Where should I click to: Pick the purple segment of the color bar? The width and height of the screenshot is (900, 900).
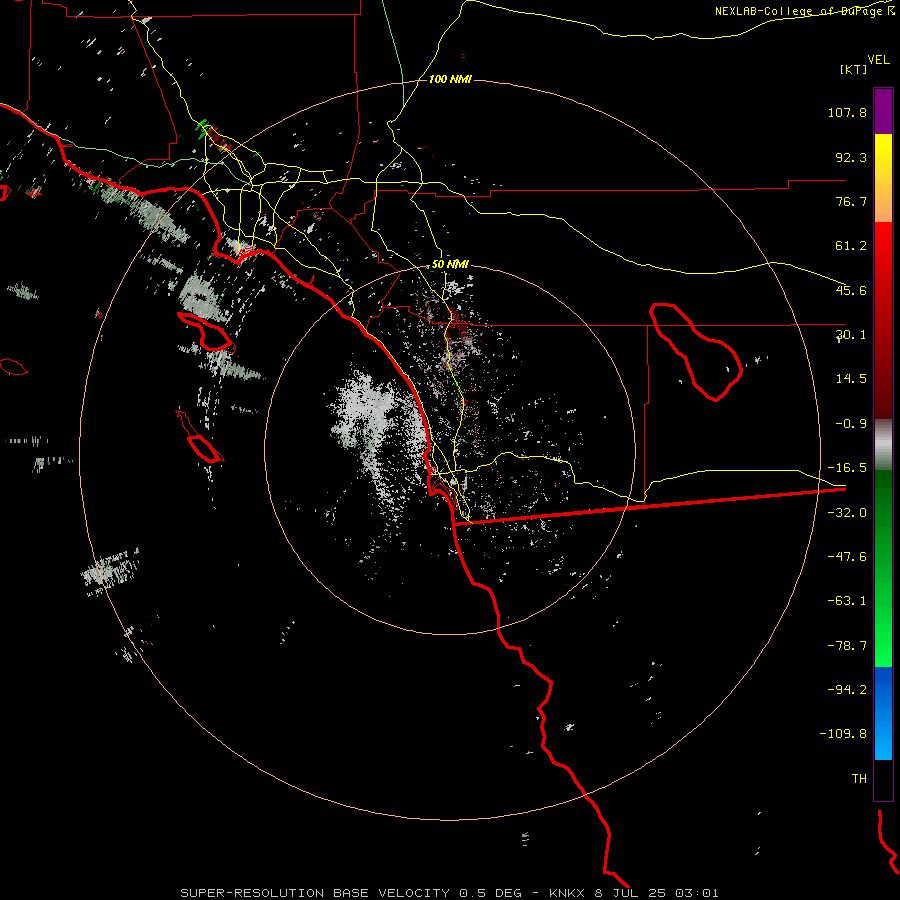tap(883, 111)
